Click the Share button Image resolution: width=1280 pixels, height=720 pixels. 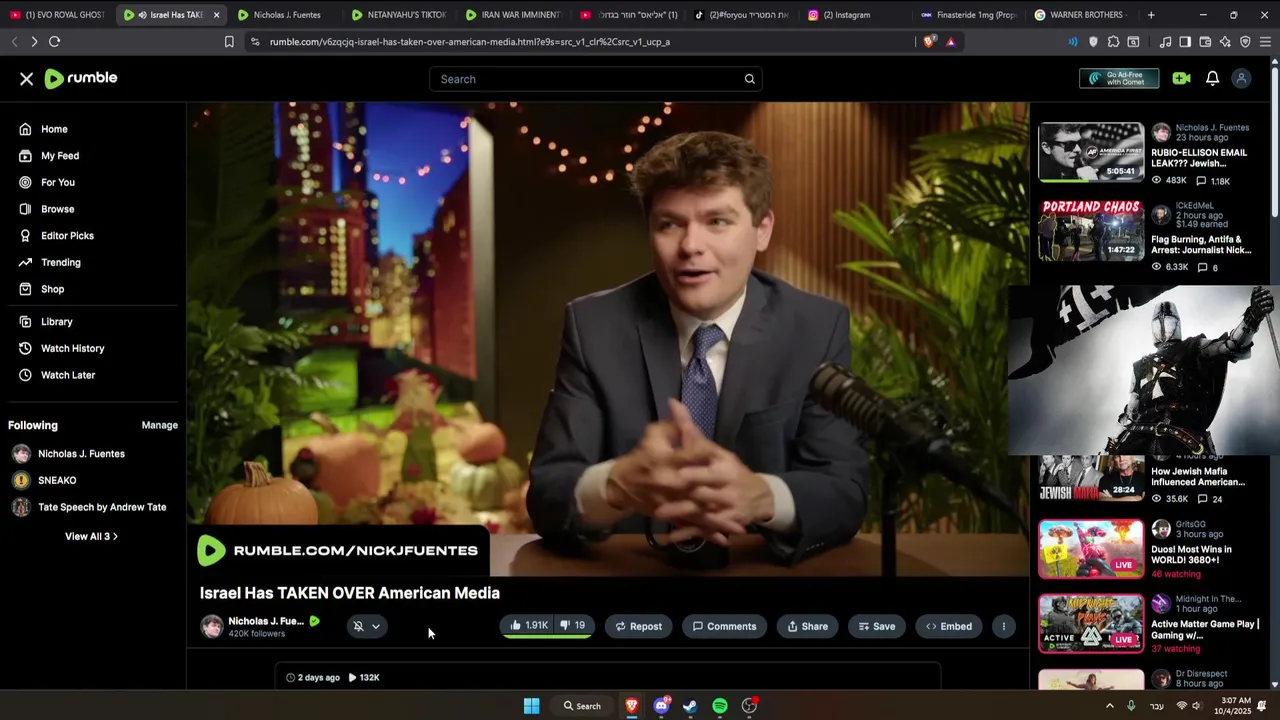(x=807, y=626)
